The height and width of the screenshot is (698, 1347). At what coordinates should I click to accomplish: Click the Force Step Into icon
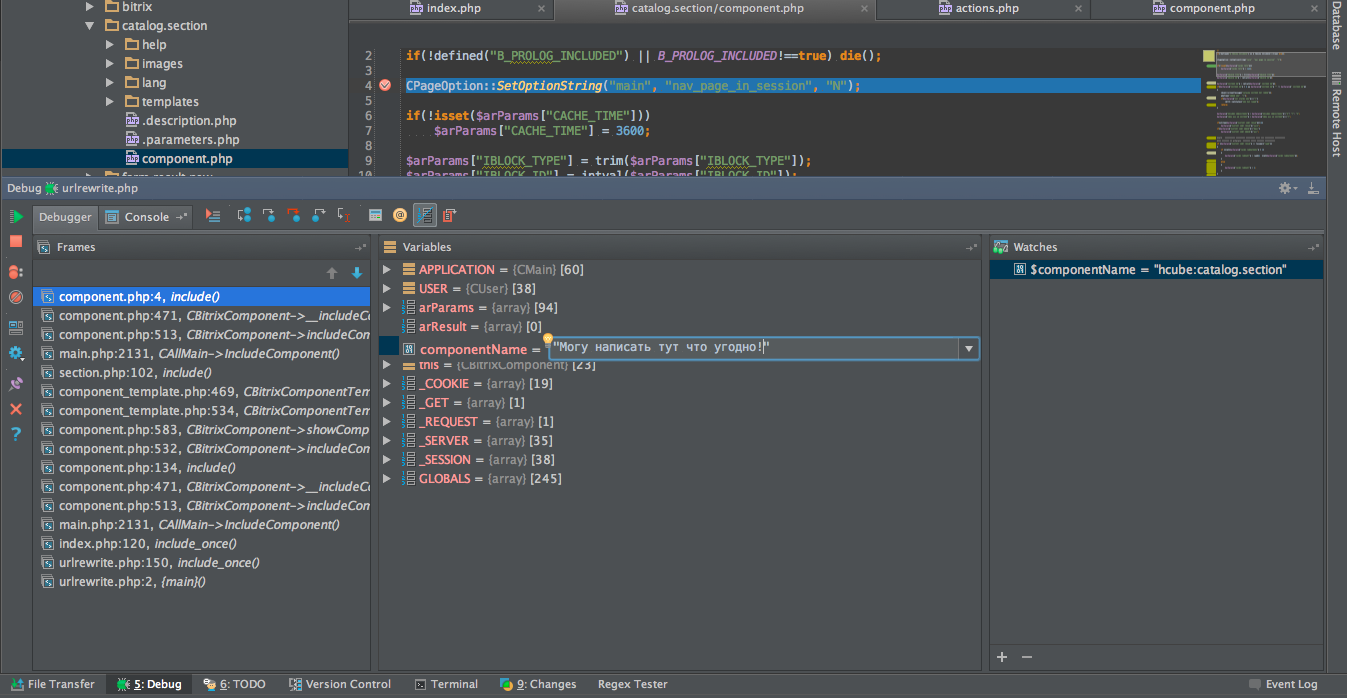[293, 216]
